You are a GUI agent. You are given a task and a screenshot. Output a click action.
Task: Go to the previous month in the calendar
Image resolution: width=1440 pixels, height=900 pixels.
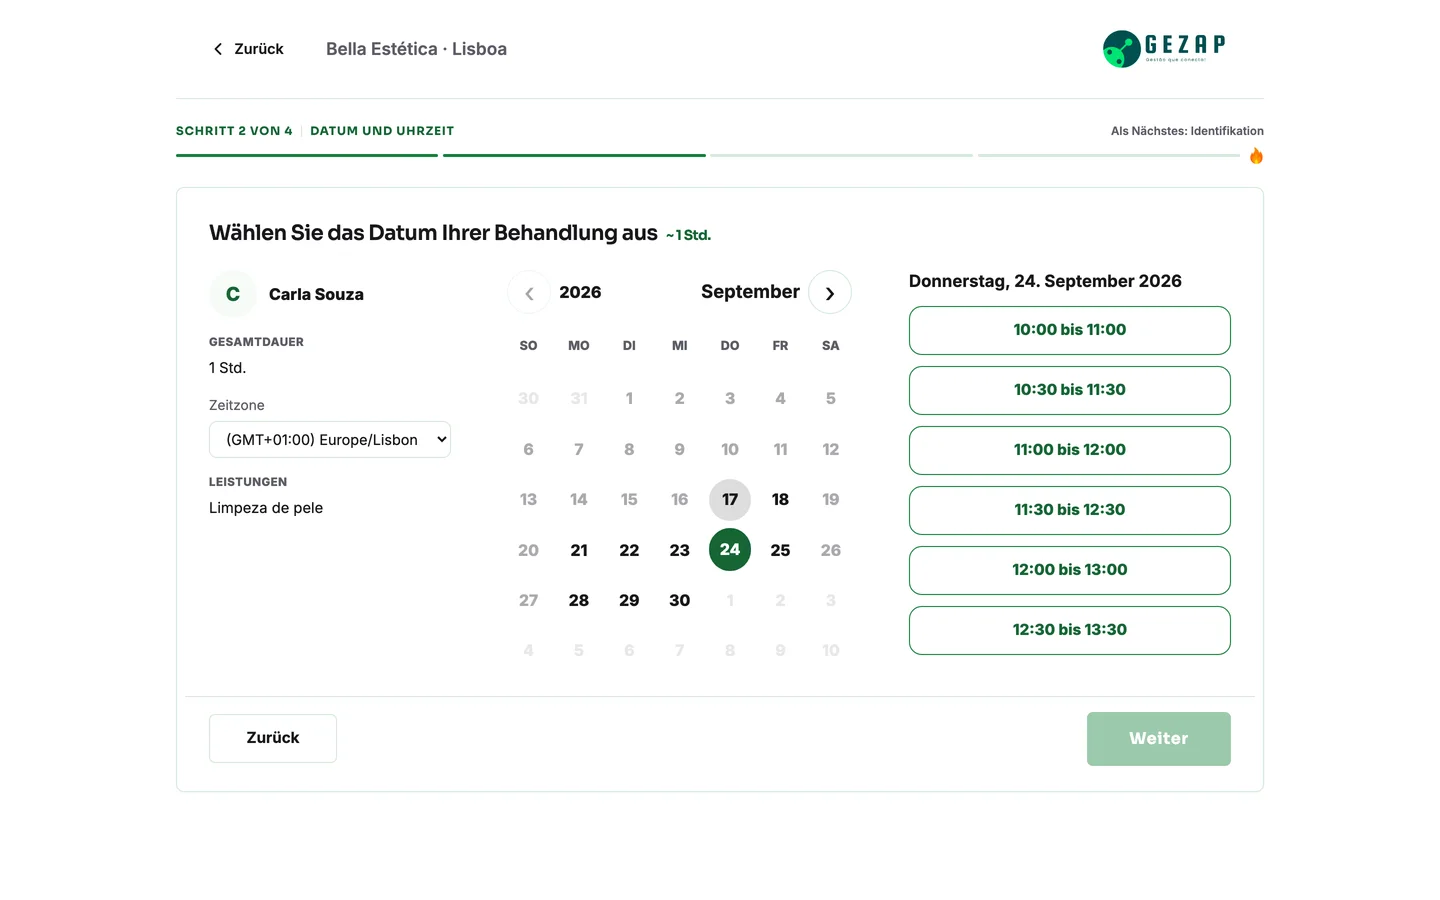(529, 293)
